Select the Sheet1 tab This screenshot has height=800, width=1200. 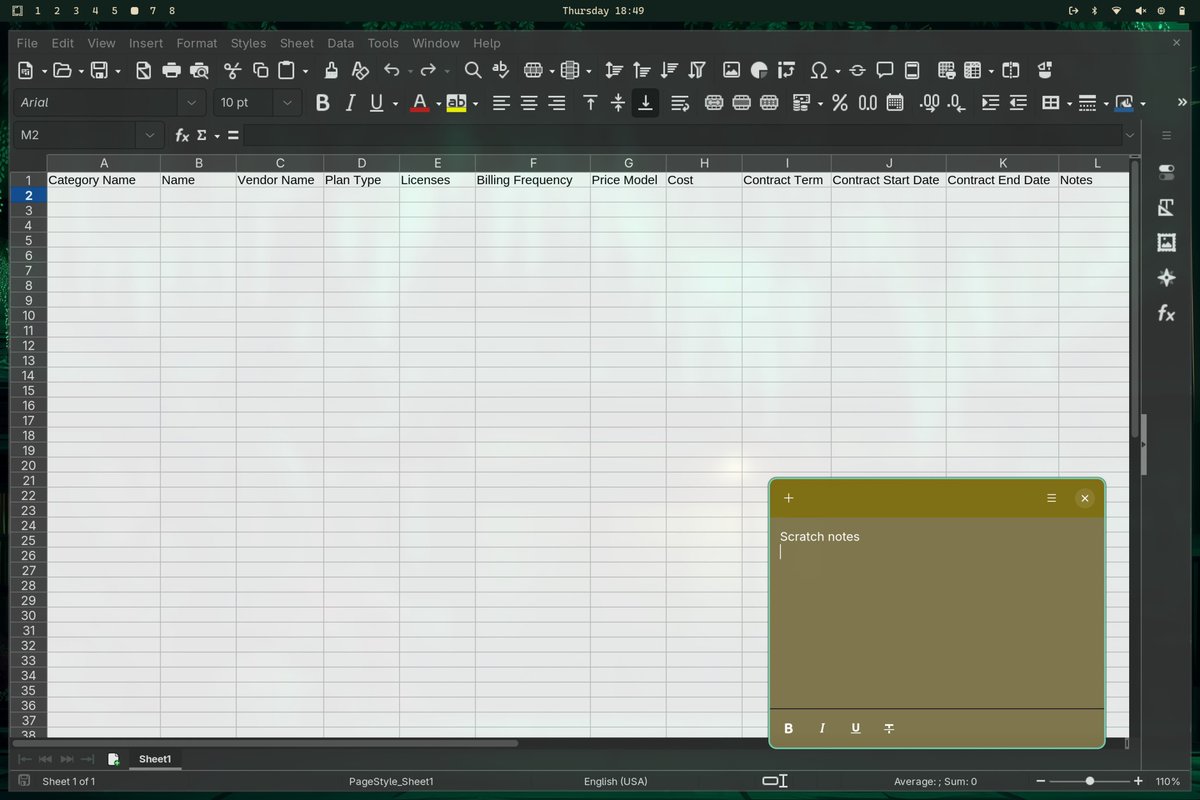(x=155, y=759)
